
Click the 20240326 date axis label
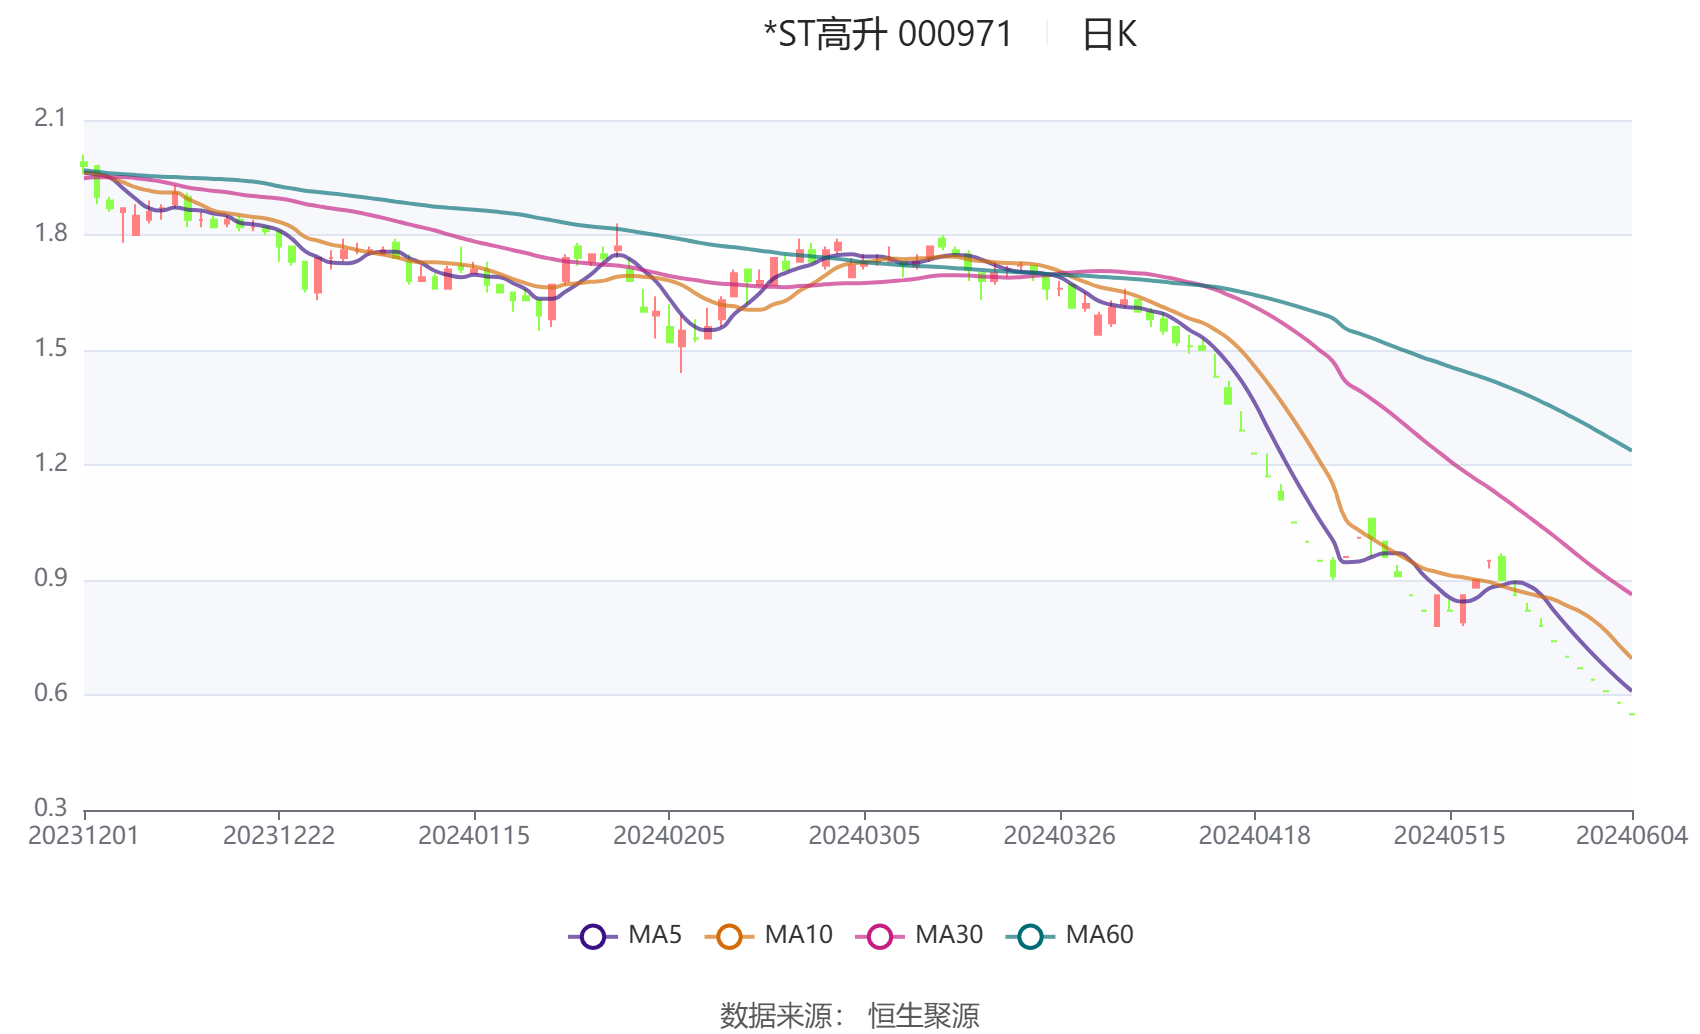click(1060, 836)
